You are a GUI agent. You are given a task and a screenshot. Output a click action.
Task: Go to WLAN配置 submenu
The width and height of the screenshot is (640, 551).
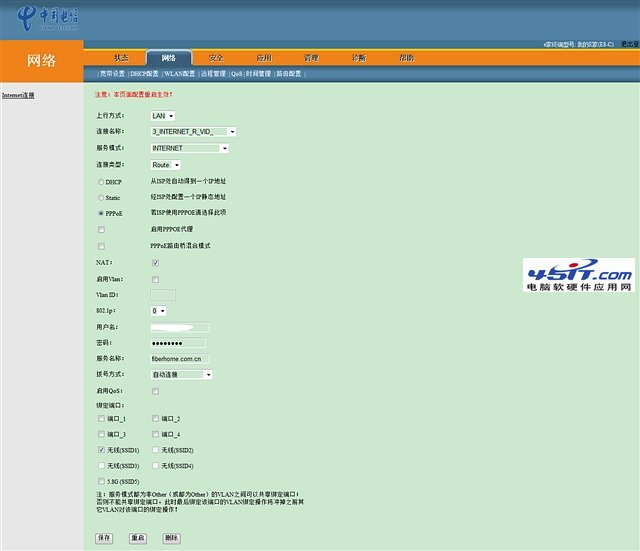(179, 74)
